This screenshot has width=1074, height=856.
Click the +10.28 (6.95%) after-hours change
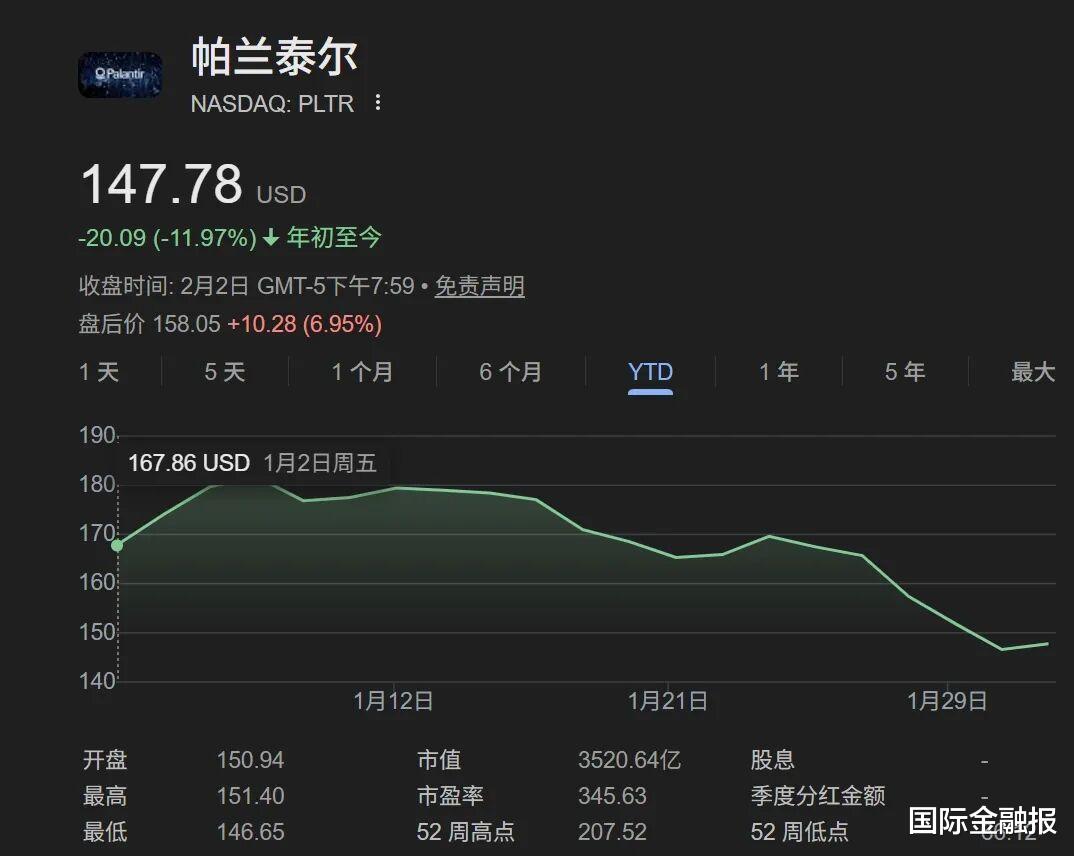tap(304, 324)
